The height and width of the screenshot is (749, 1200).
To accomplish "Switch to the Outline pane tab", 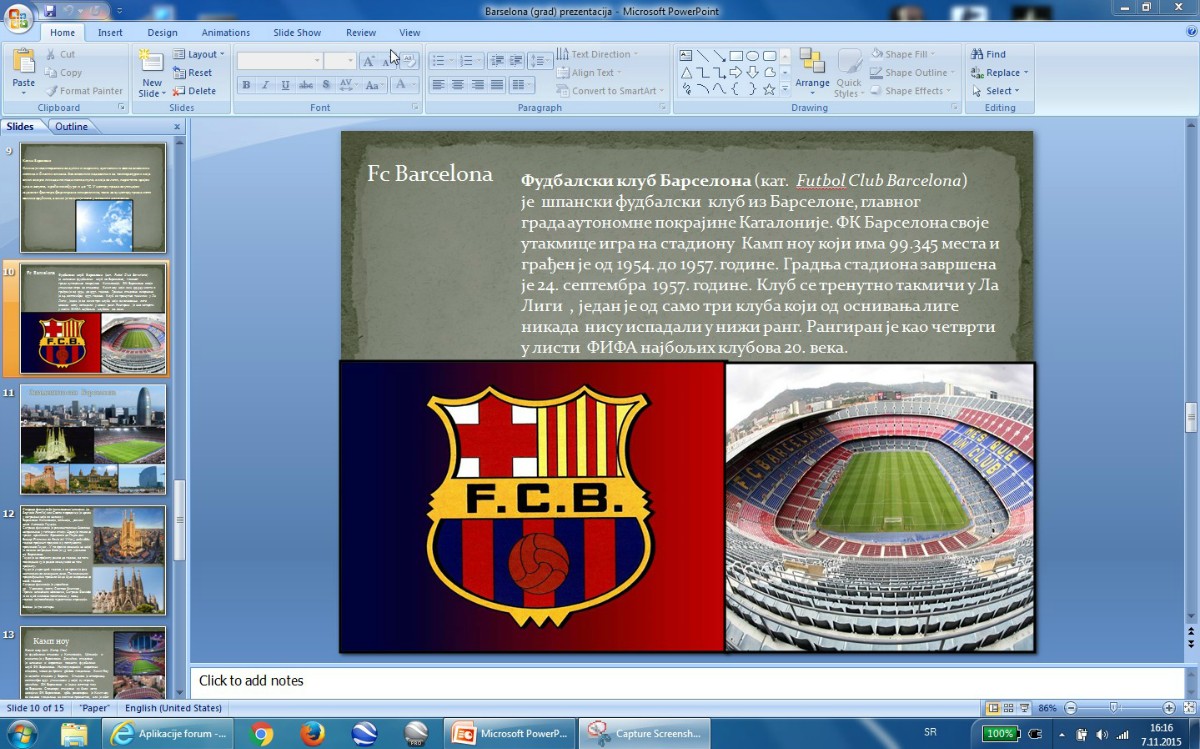I will coord(71,127).
